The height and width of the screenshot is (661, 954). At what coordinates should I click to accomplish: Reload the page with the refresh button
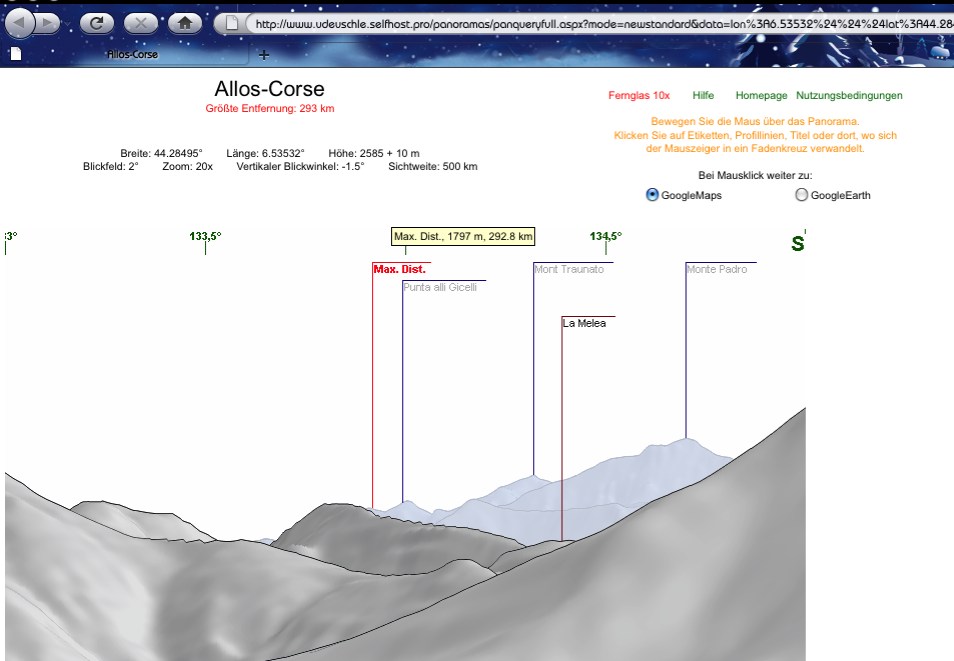96,22
